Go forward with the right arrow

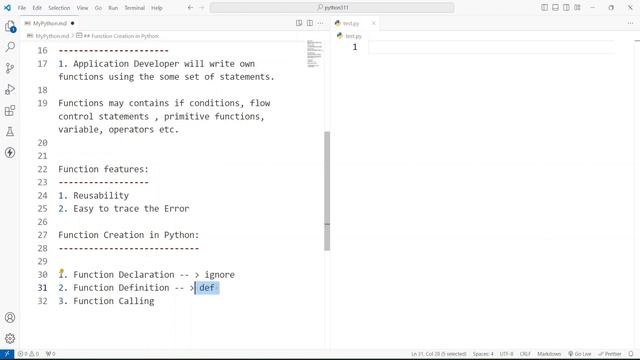(201, 7)
